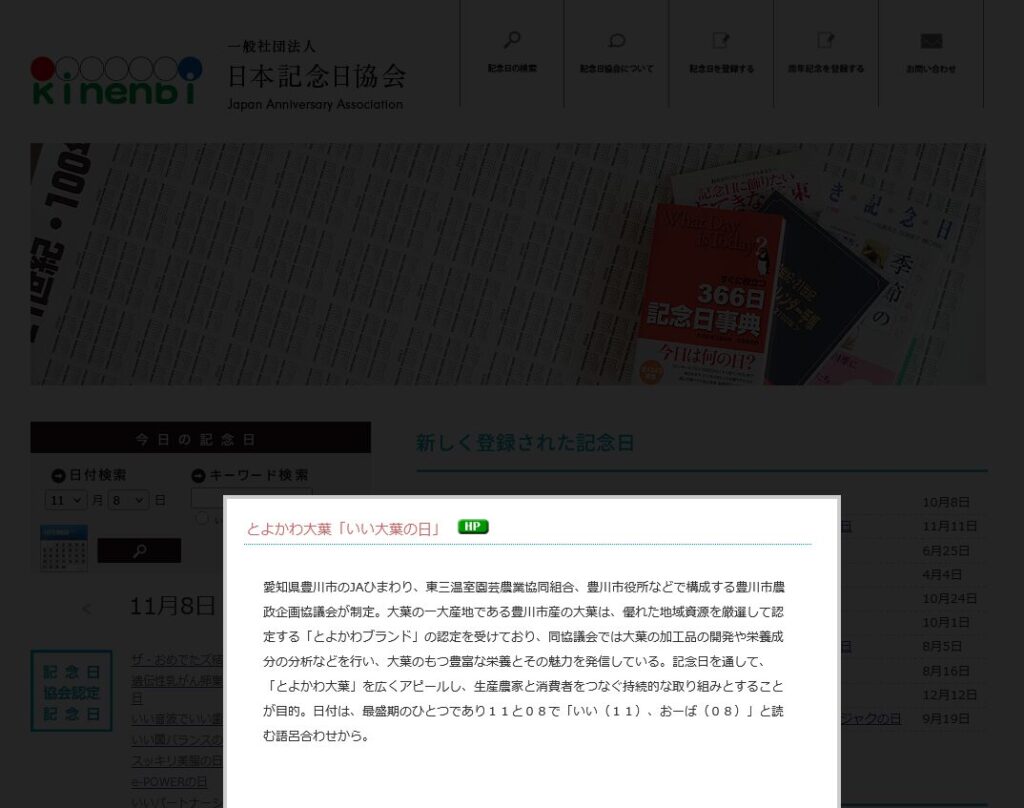The image size is (1024, 808).
Task: Click the kinenbi logo
Action: (116, 81)
